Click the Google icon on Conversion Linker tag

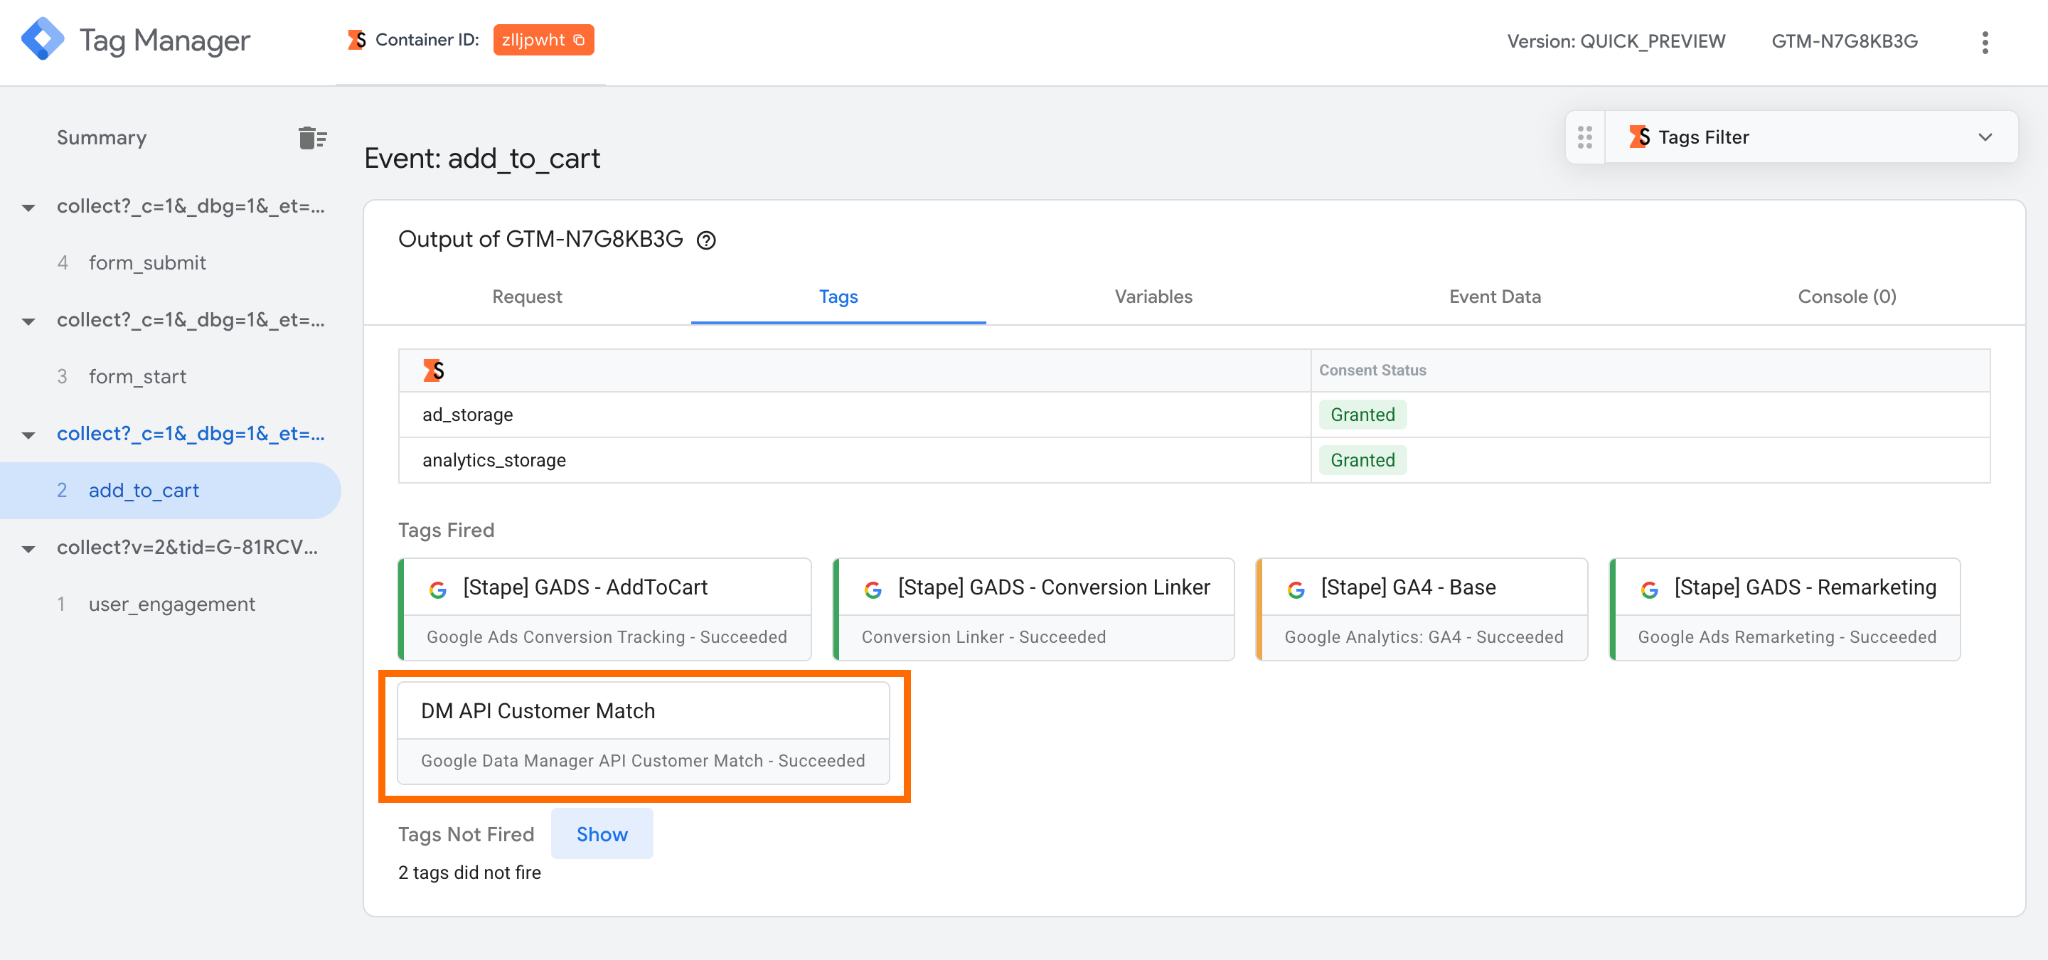873,590
